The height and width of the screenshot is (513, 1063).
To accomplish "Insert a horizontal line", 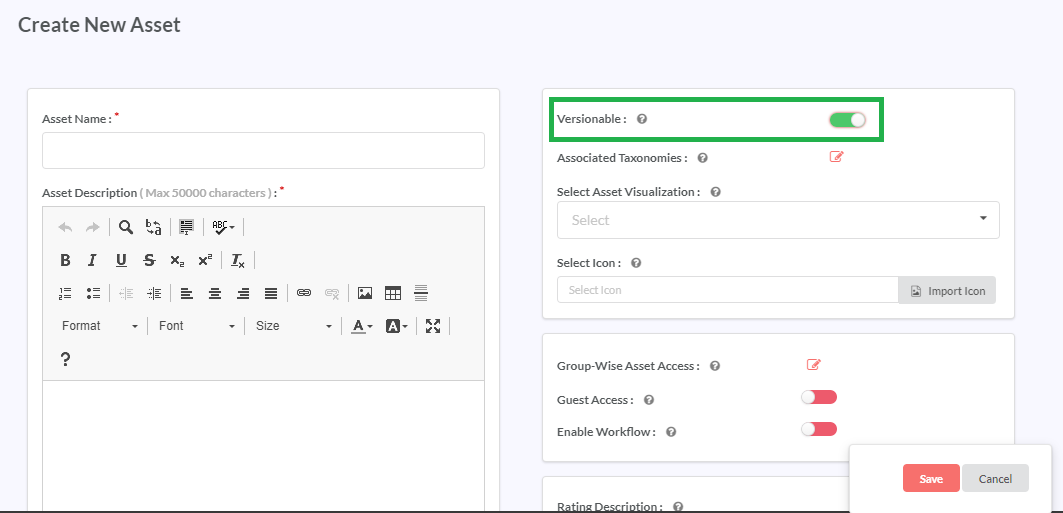I will pyautogui.click(x=421, y=293).
